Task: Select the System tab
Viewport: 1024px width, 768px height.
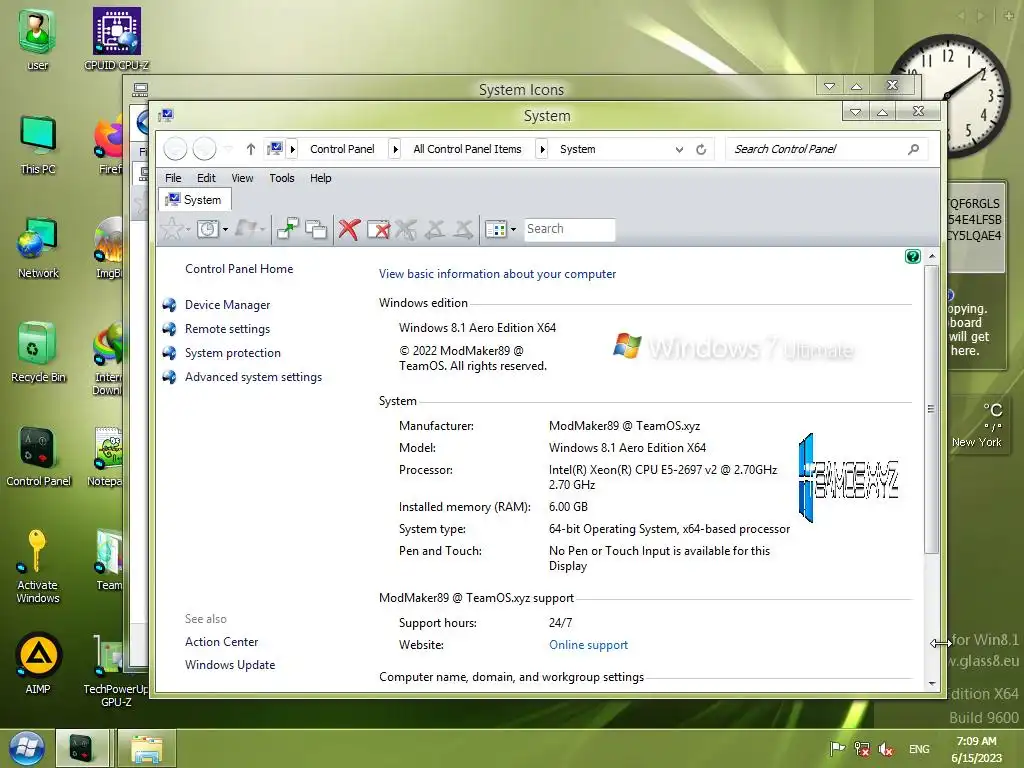Action: point(195,200)
